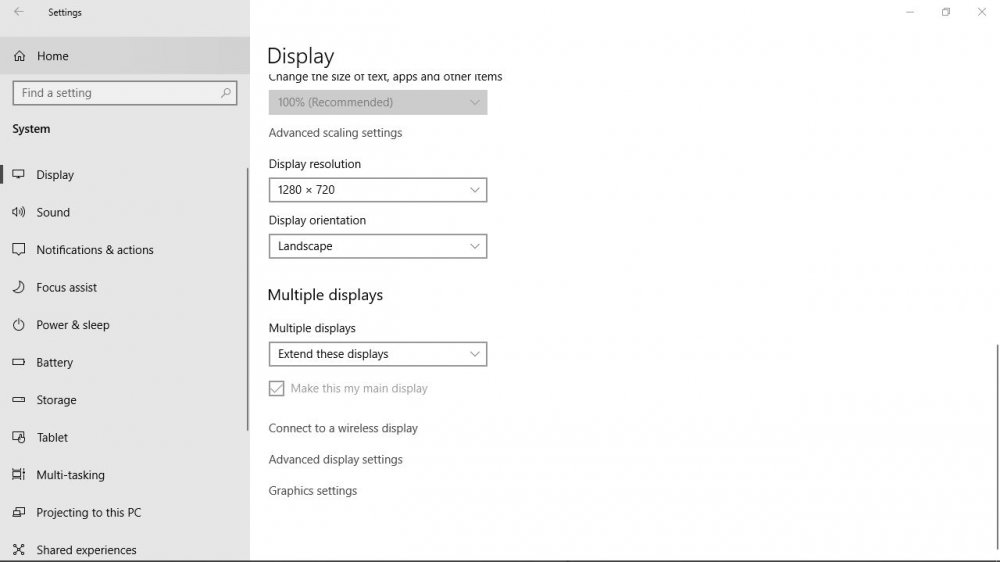
Task: Click the Focus assist moon icon
Action: click(x=18, y=287)
